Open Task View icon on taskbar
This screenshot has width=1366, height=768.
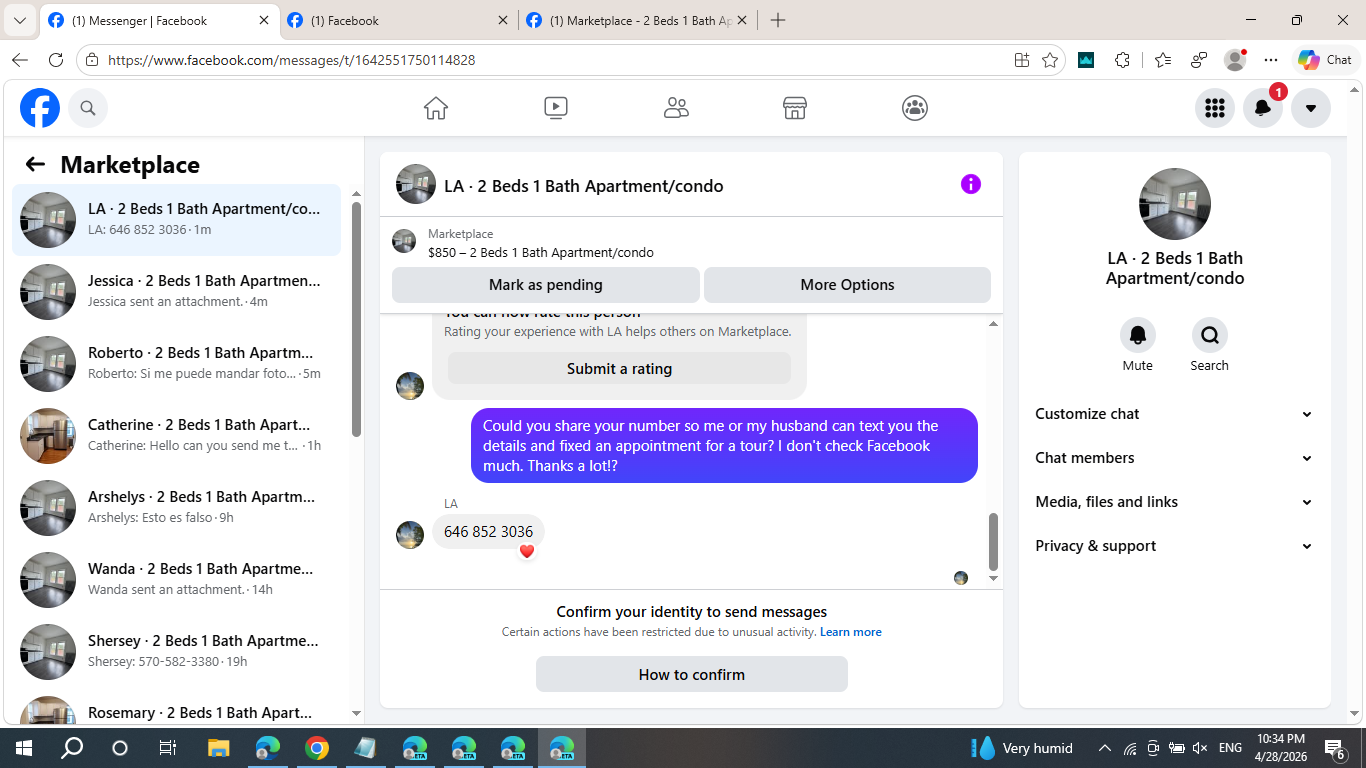pyautogui.click(x=168, y=748)
